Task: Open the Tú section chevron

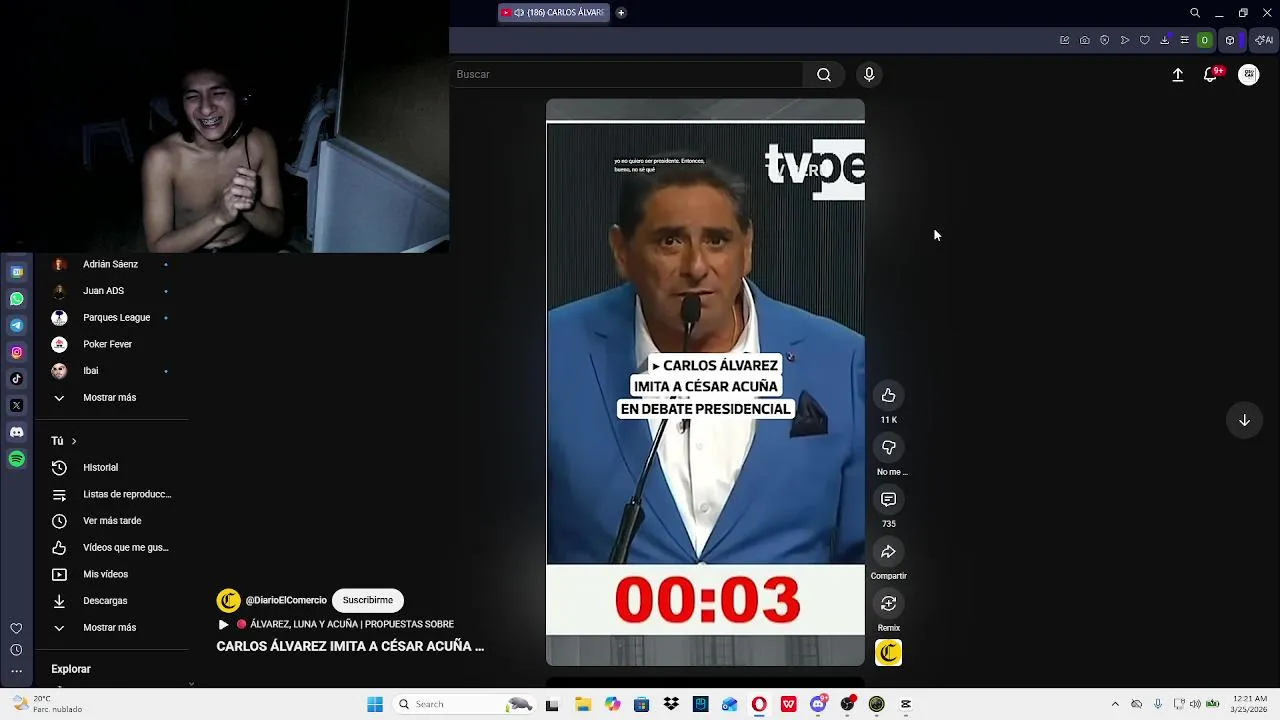Action: (73, 441)
